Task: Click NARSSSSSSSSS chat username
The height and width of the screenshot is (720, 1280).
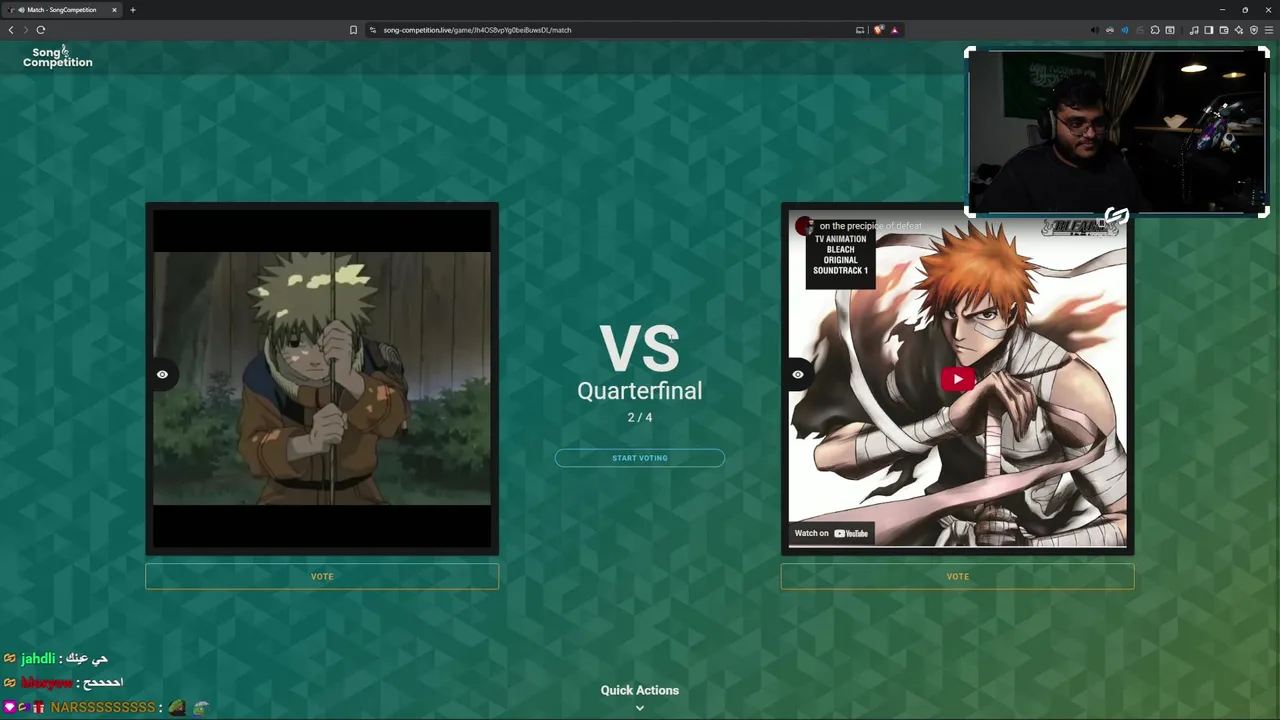Action: point(103,707)
